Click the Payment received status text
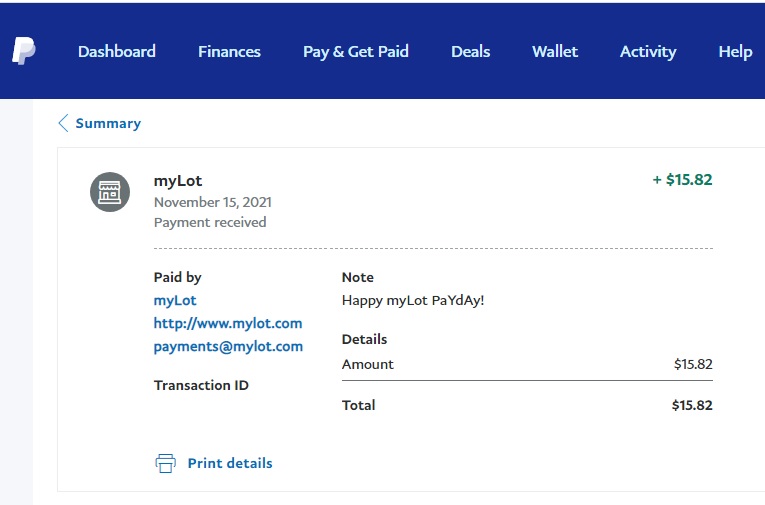This screenshot has width=765, height=505. (x=210, y=222)
